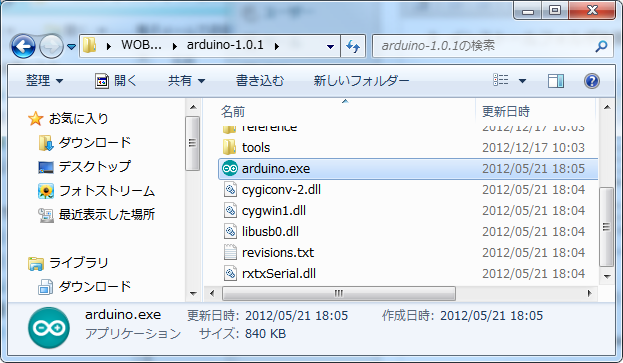Open ダウンロード under お気に入り
The height and width of the screenshot is (363, 623).
coord(95,142)
